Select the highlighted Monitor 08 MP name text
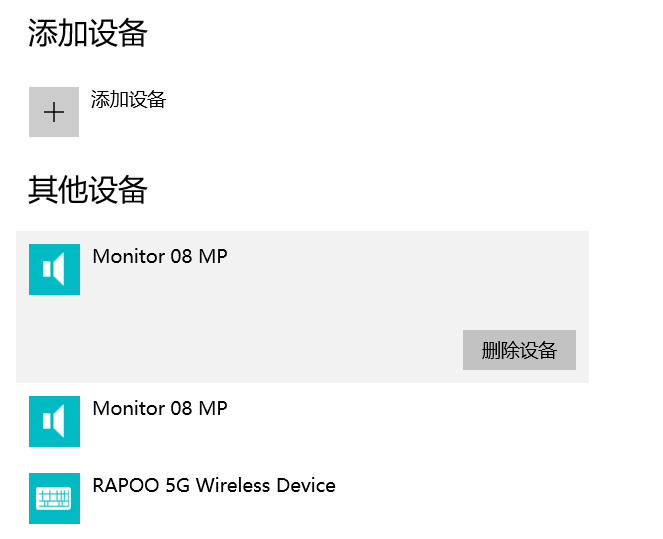The width and height of the screenshot is (663, 539). (159, 257)
